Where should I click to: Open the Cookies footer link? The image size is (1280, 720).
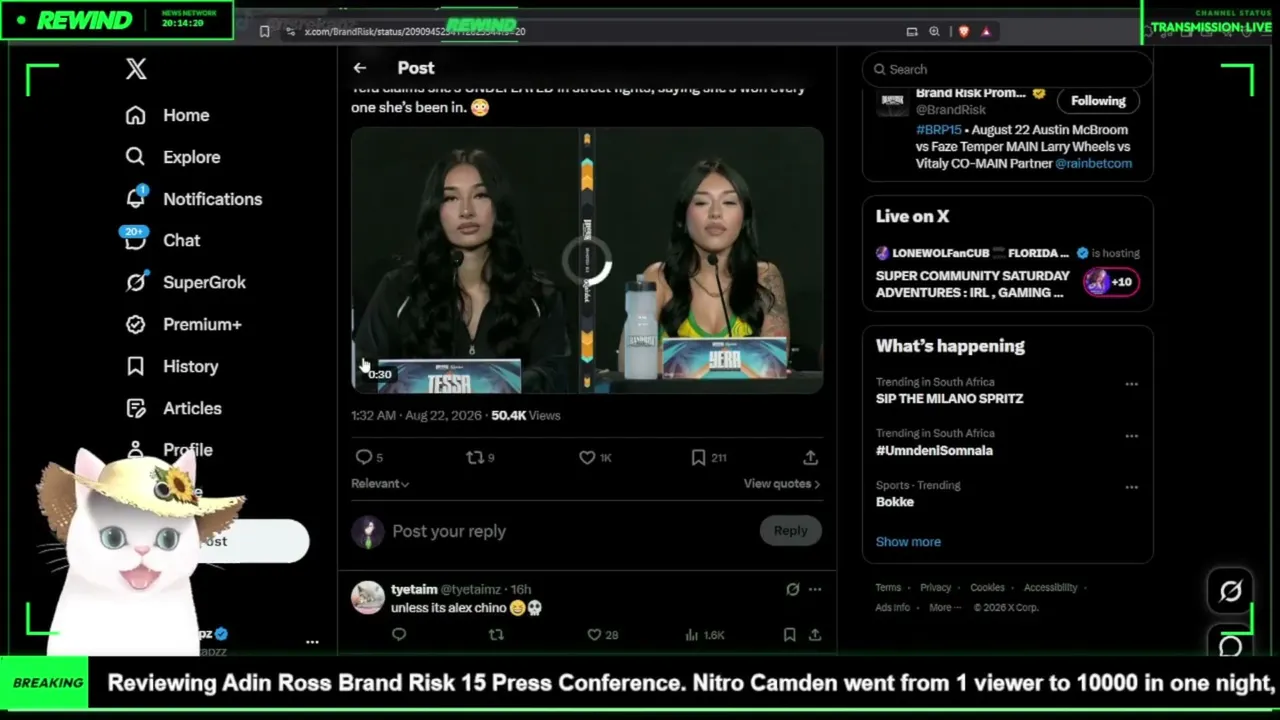click(x=987, y=587)
